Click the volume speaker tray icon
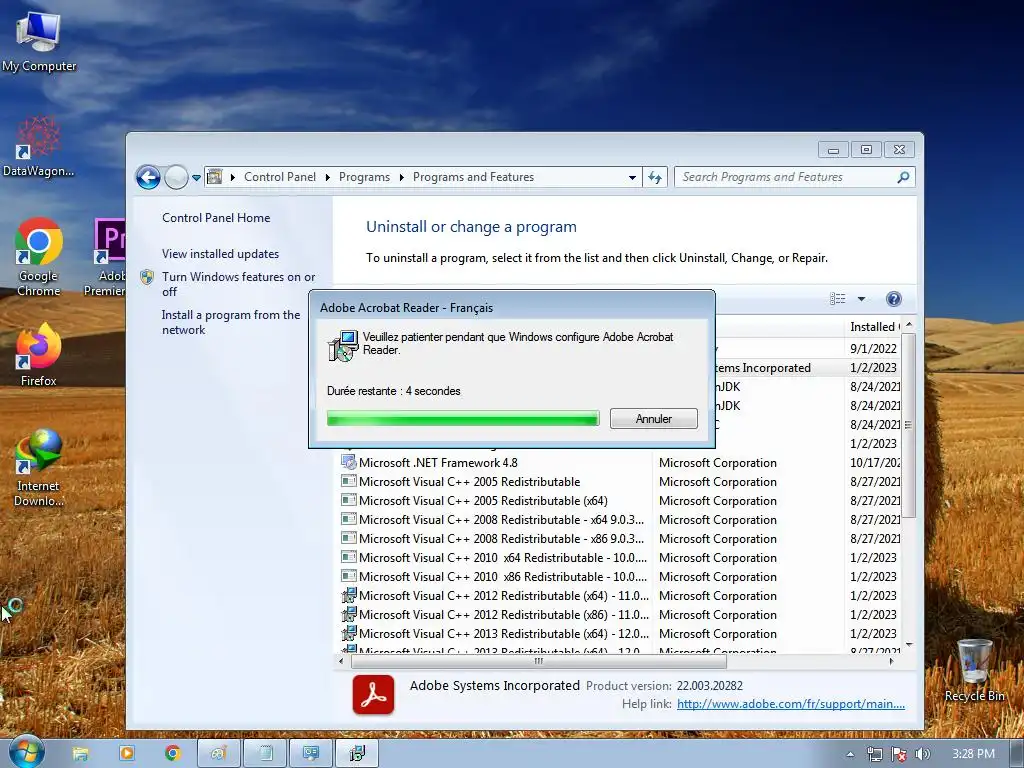 tap(922, 754)
